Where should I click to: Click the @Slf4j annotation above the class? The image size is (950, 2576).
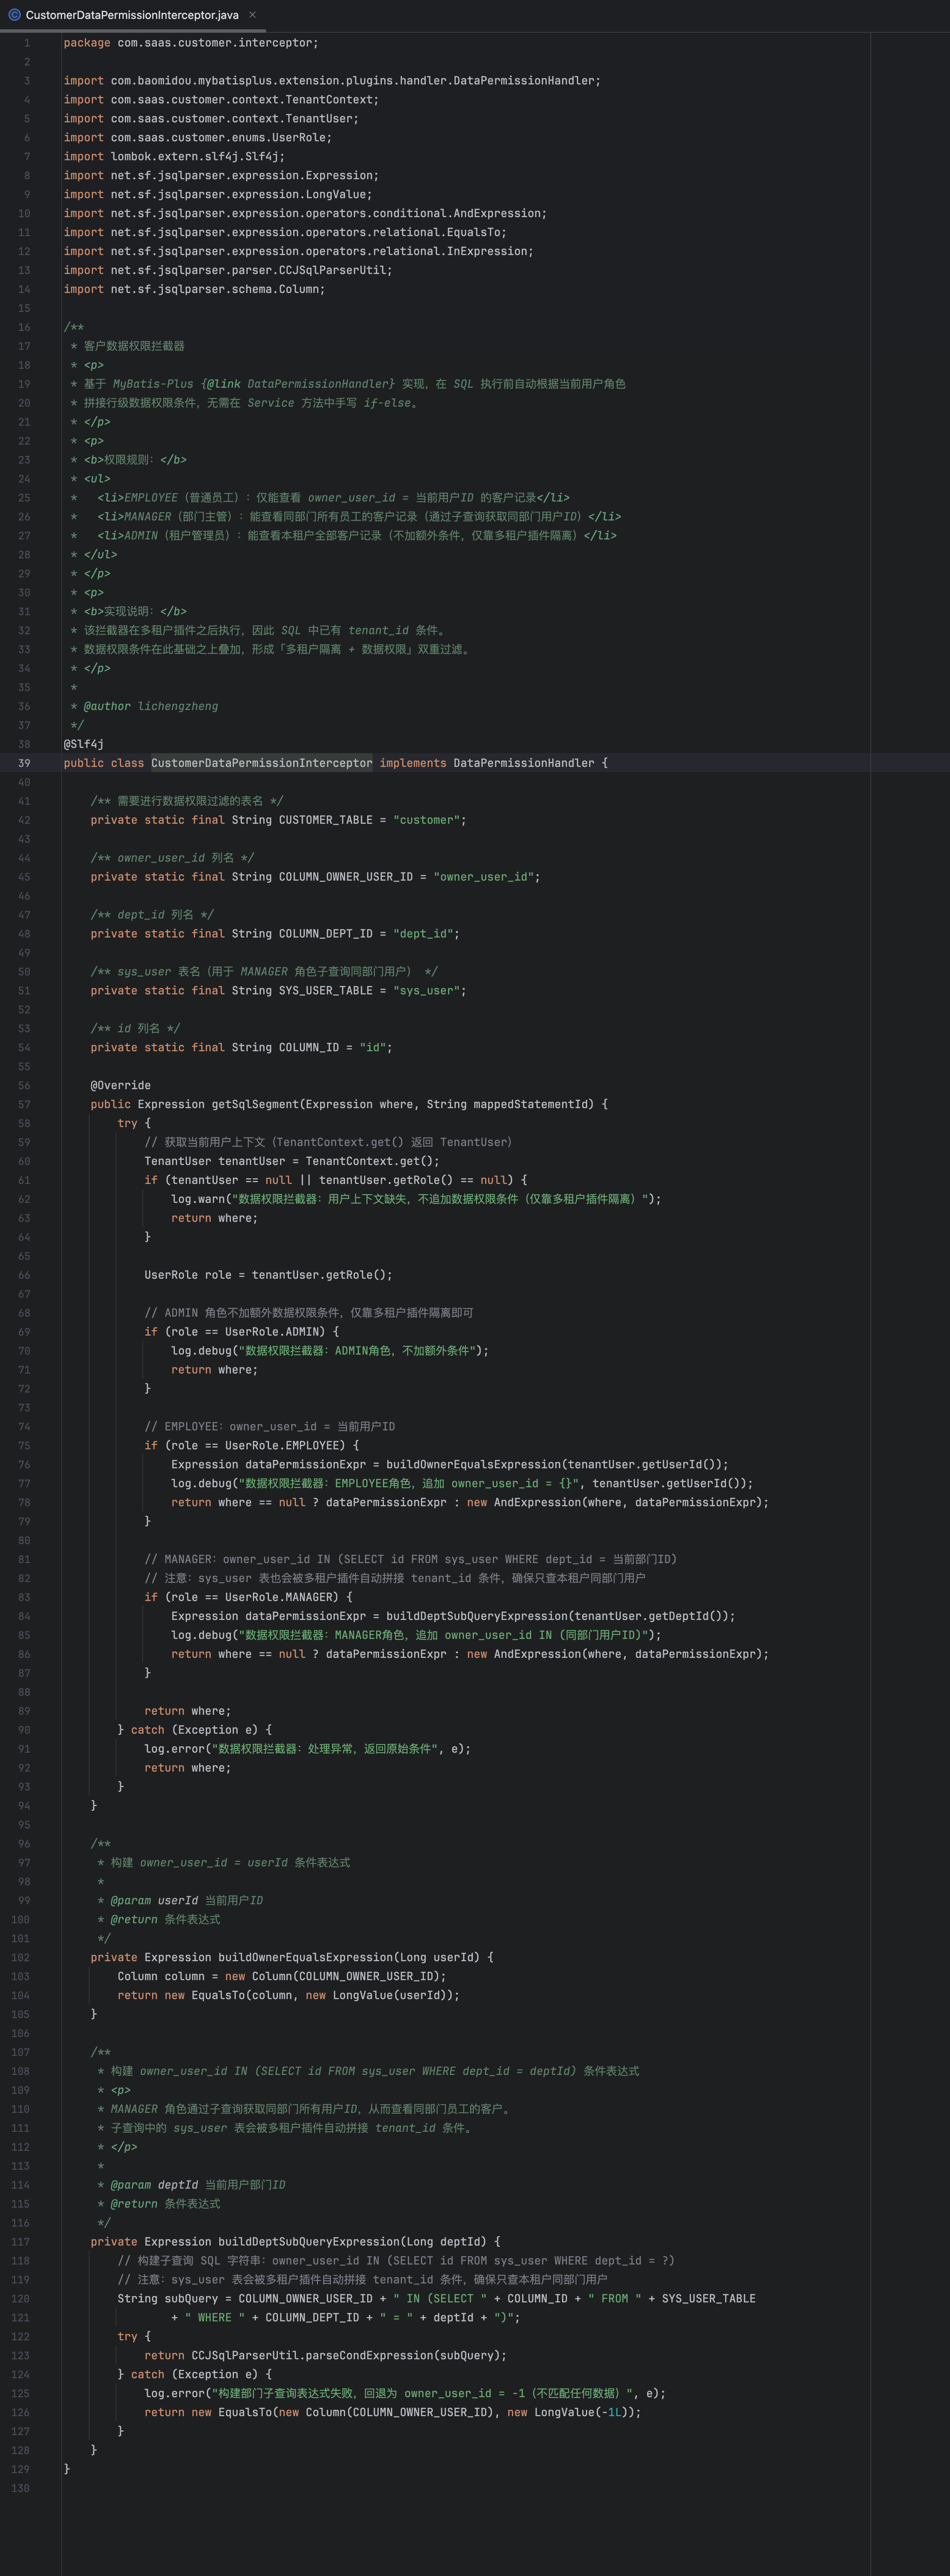(x=84, y=745)
